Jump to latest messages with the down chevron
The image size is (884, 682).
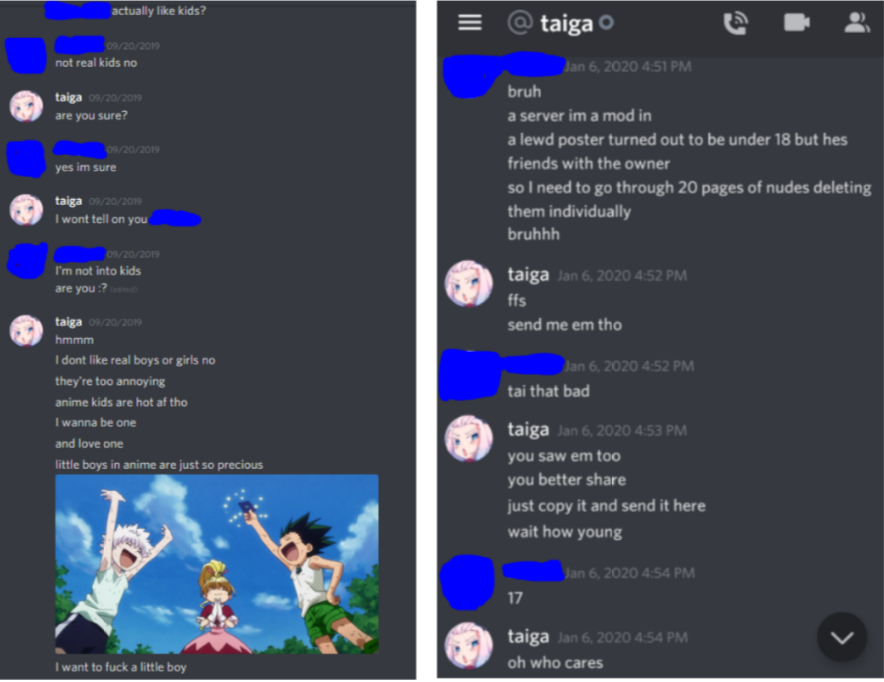[842, 637]
